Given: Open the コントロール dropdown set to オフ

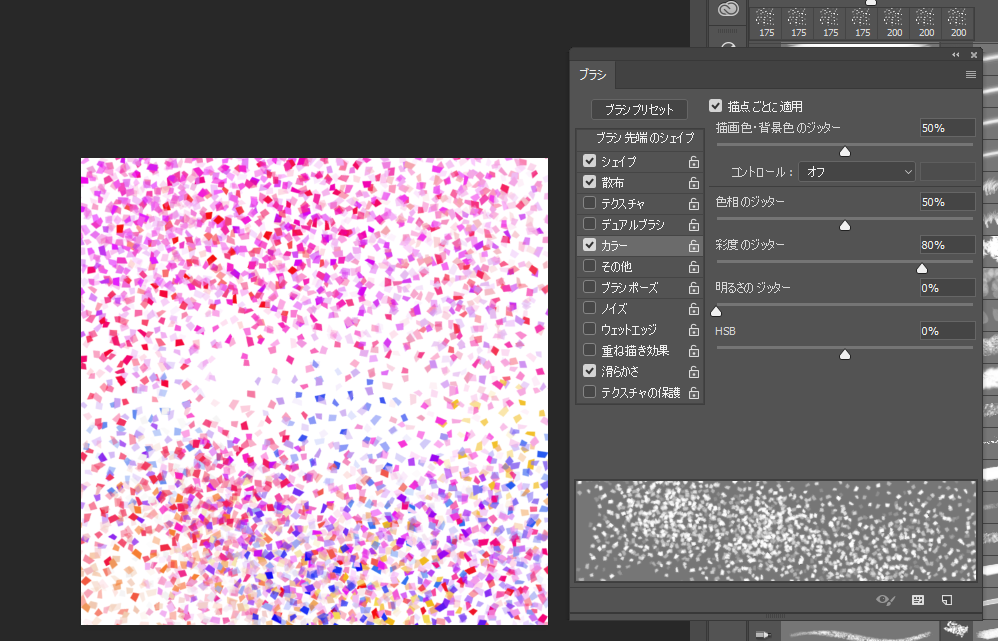Looking at the screenshot, I should (x=856, y=171).
